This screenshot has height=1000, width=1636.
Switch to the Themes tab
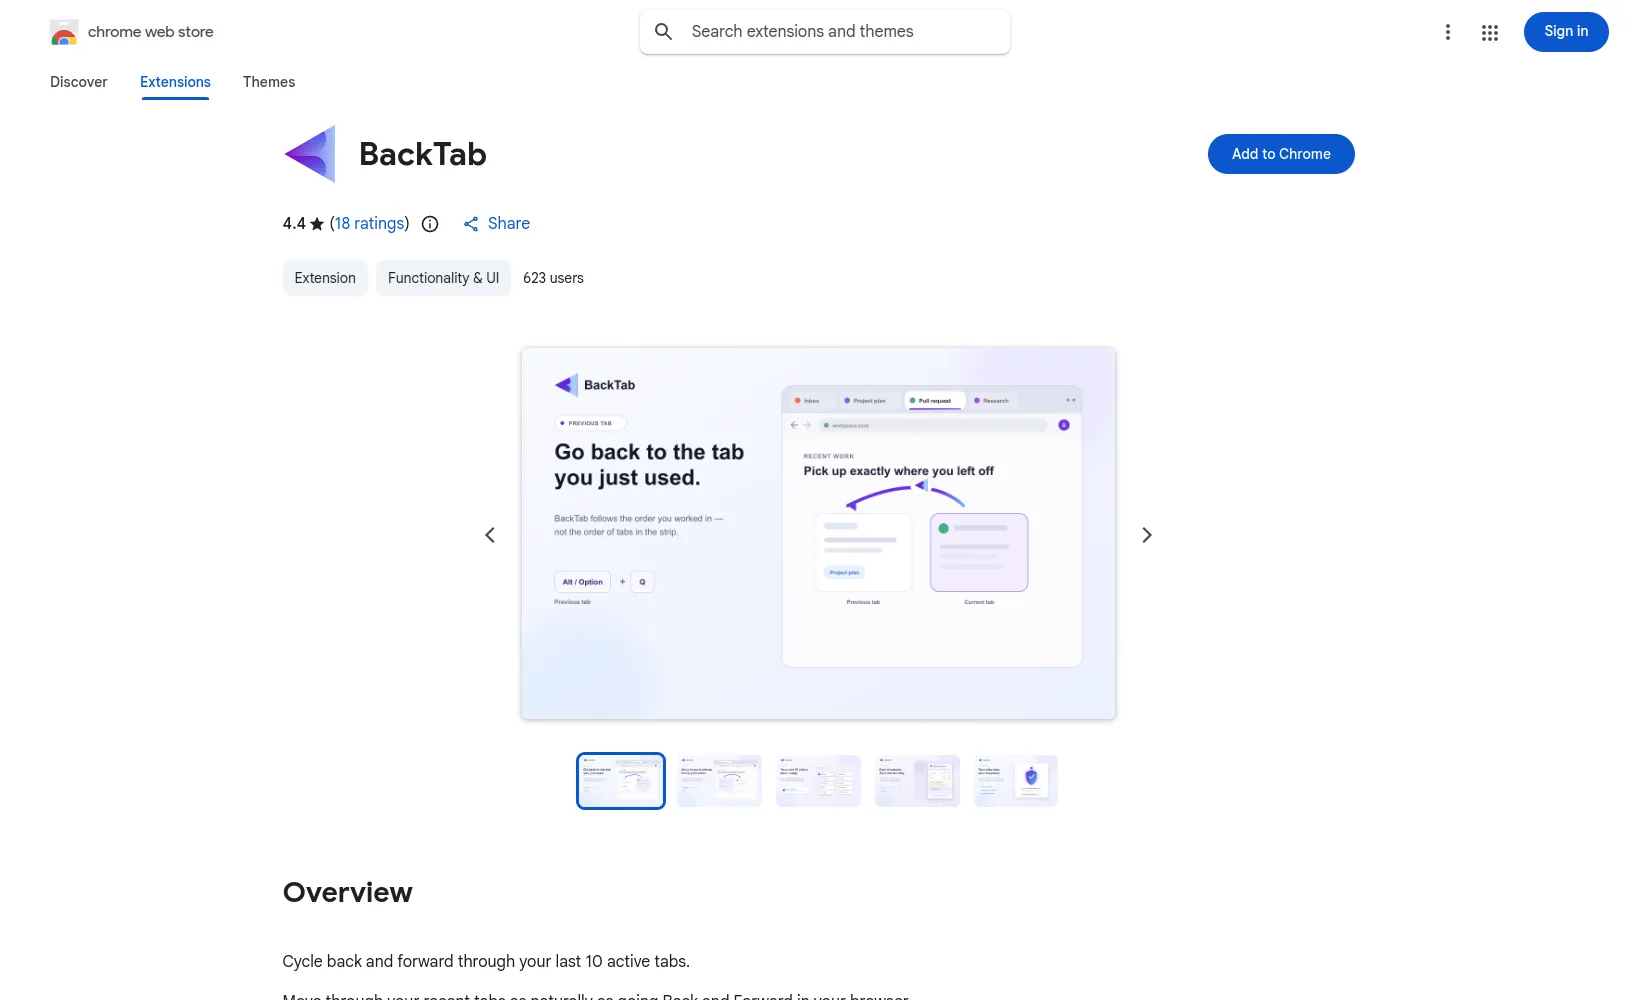(x=269, y=82)
